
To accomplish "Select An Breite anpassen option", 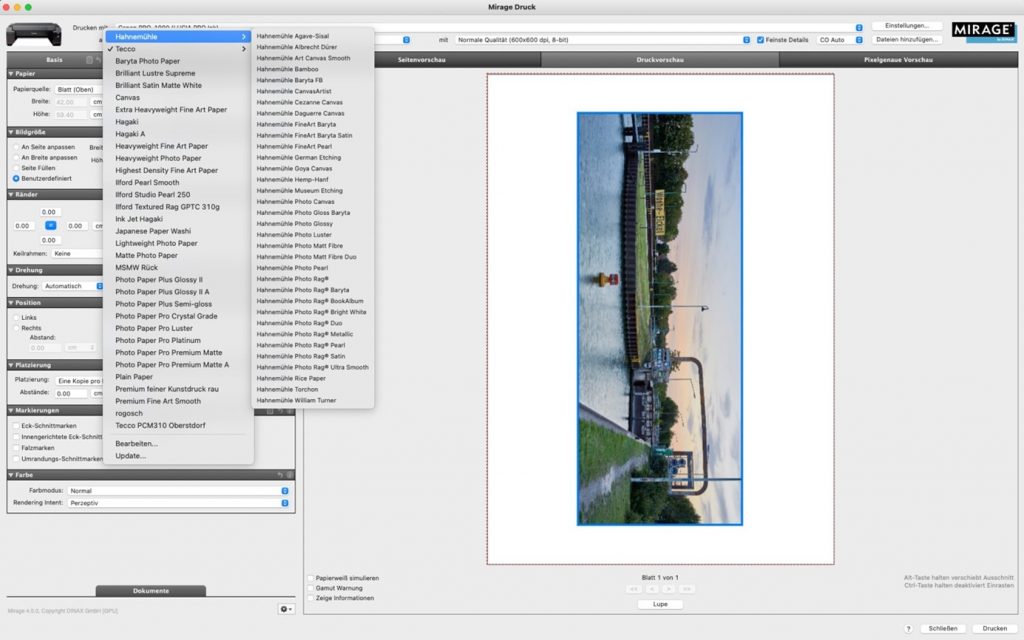I will (x=16, y=157).
